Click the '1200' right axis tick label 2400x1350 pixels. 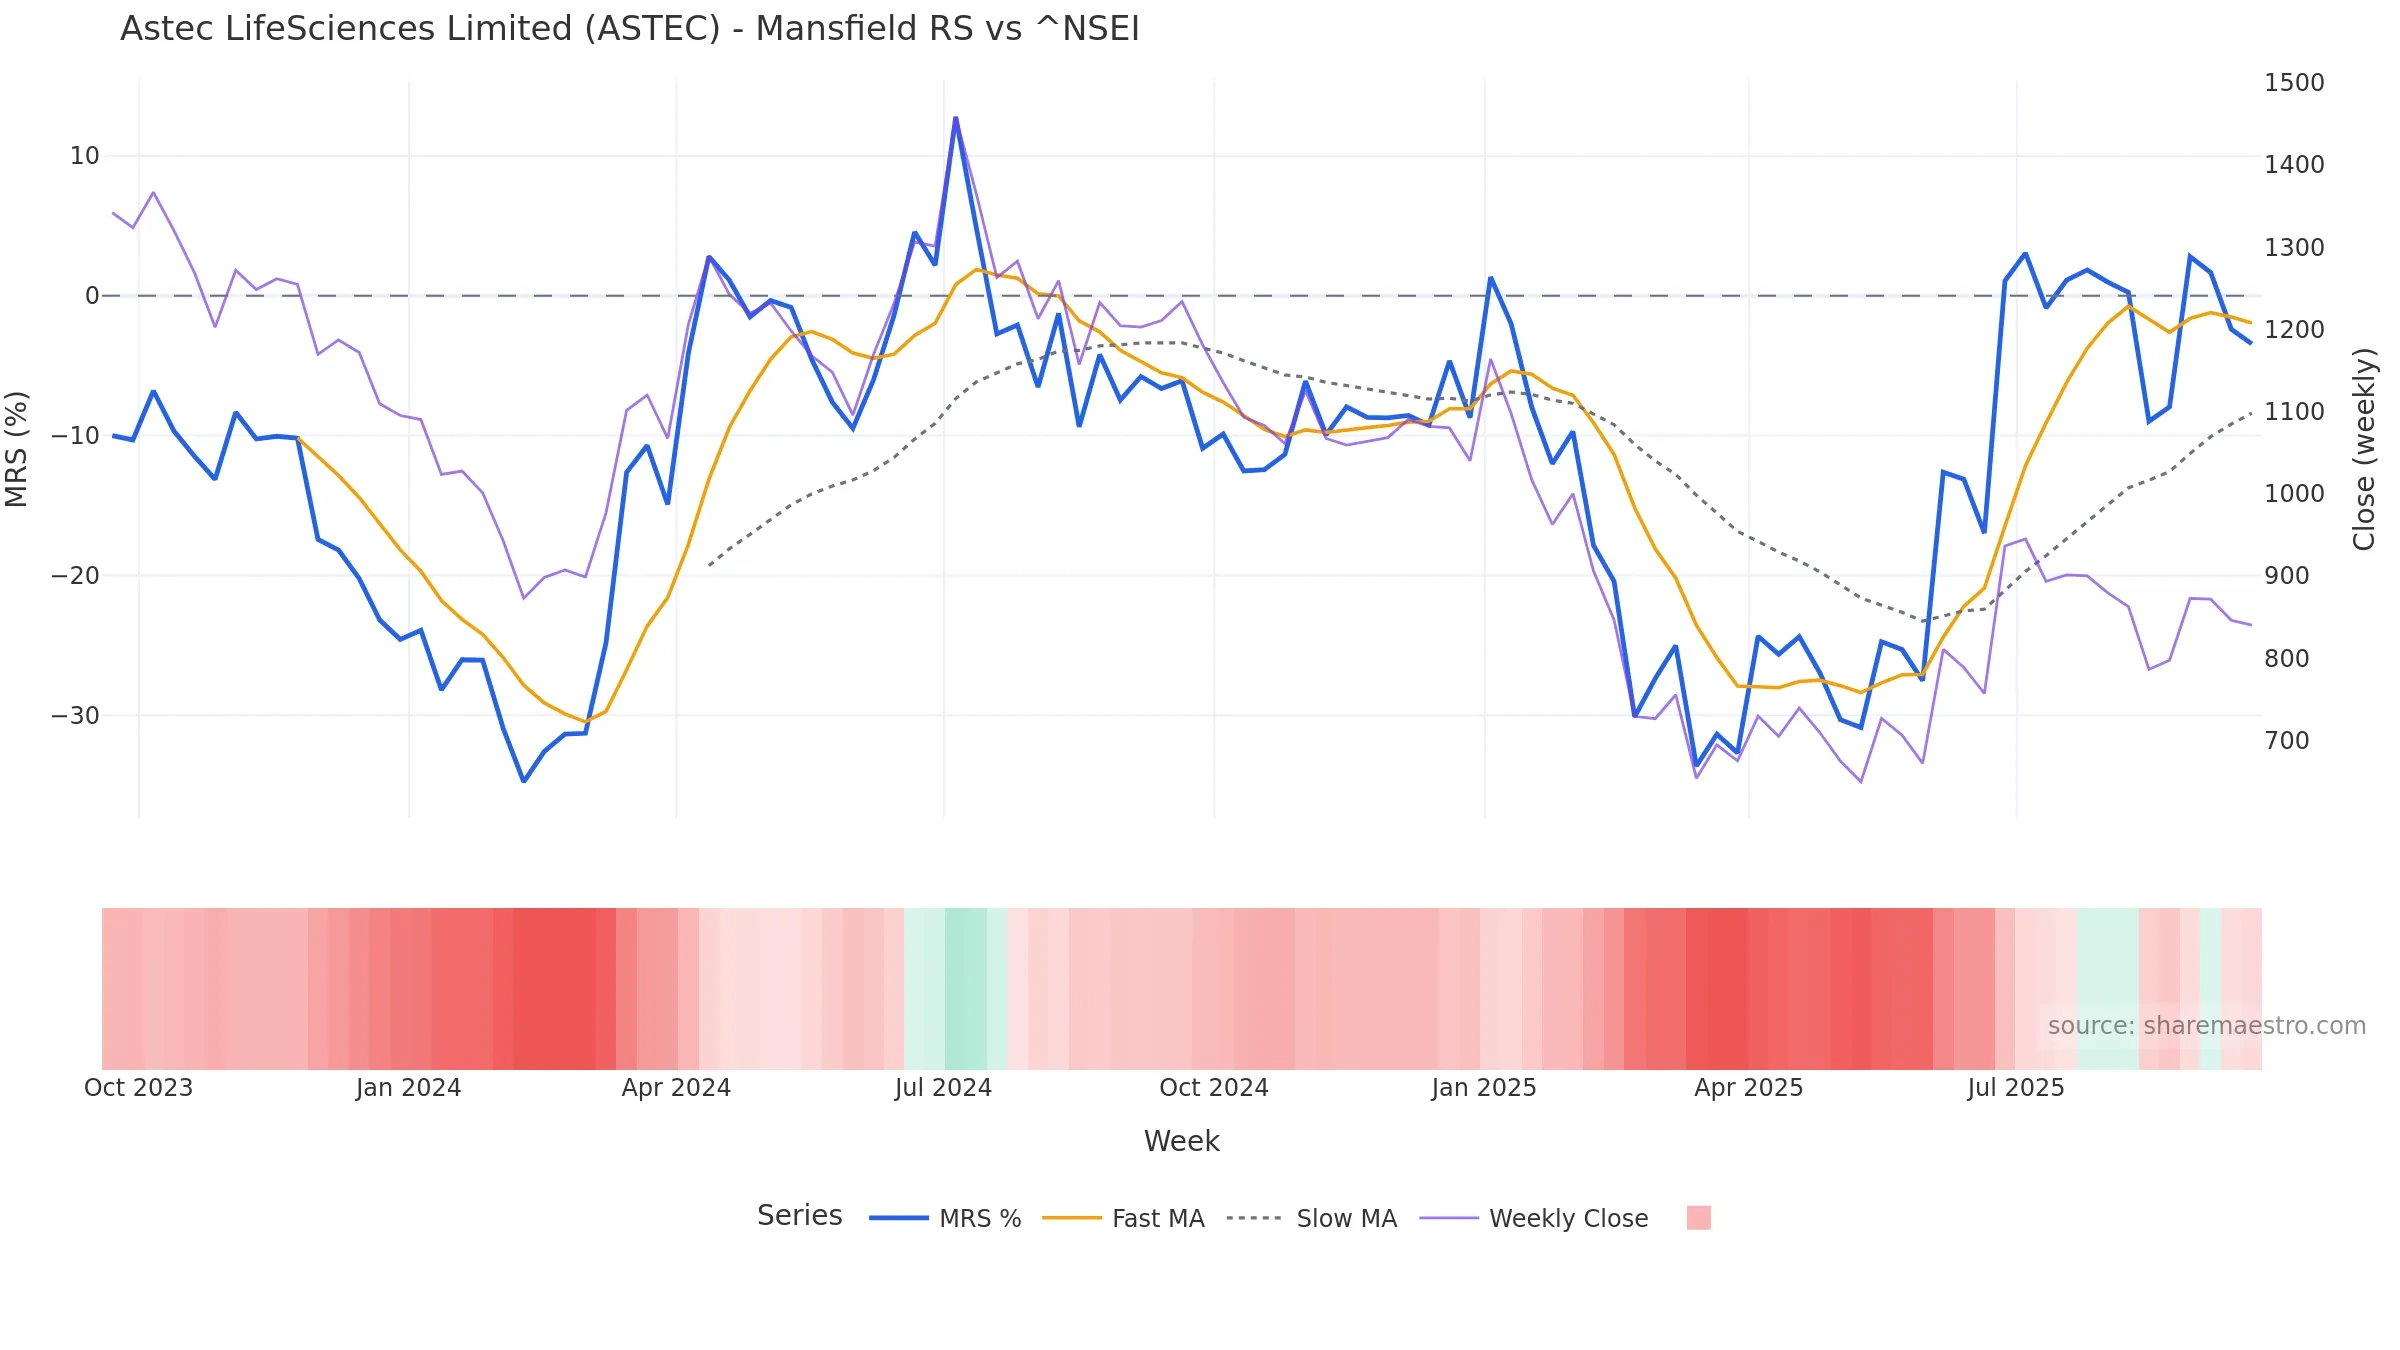tap(2294, 330)
